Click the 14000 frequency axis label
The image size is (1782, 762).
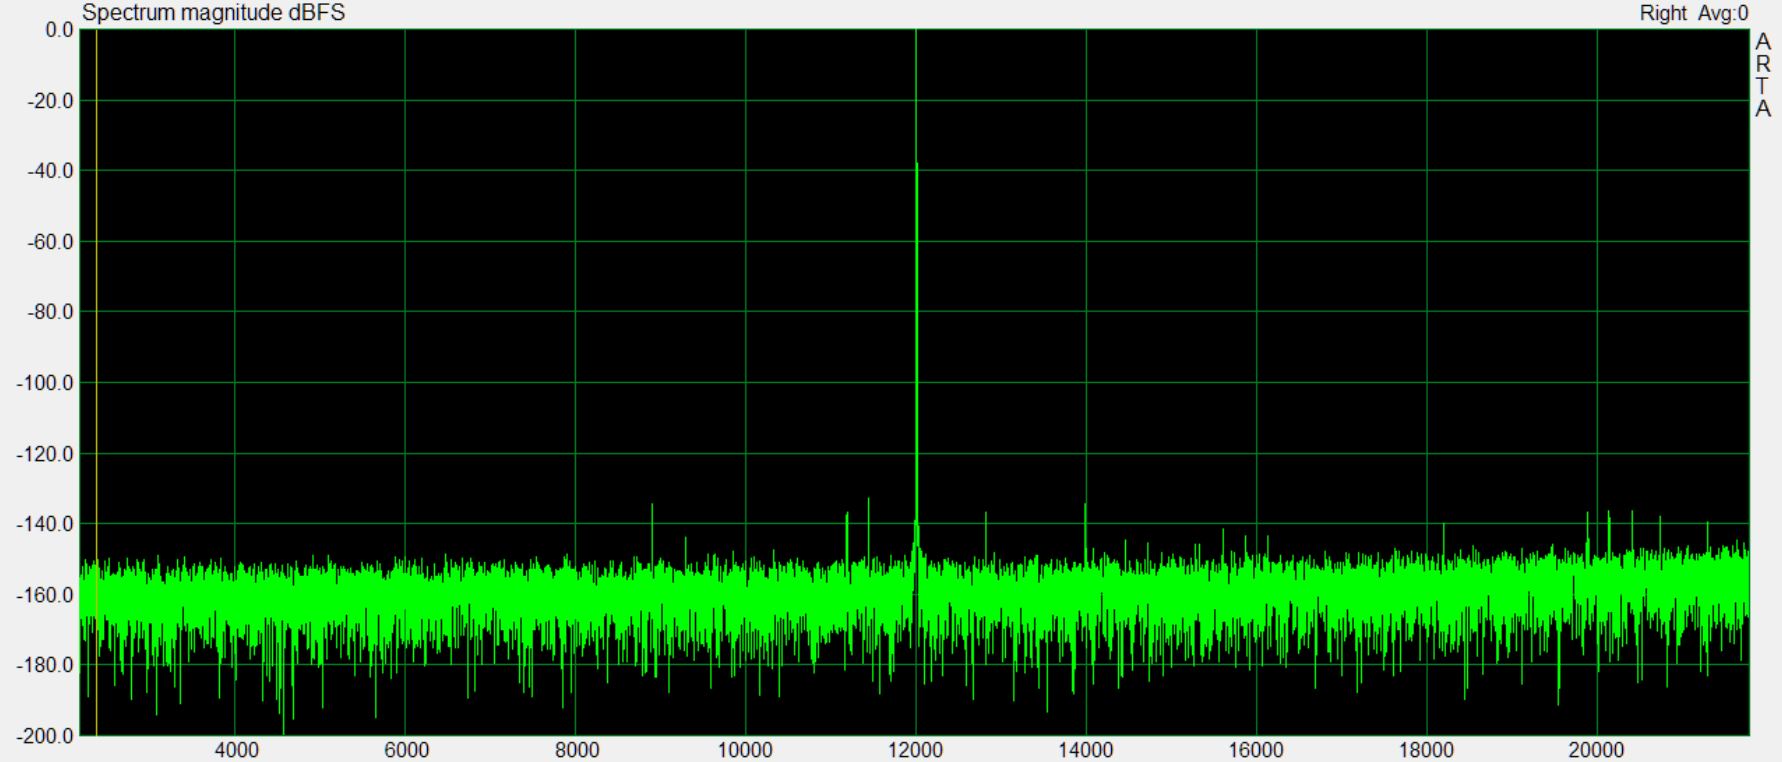coord(1086,751)
